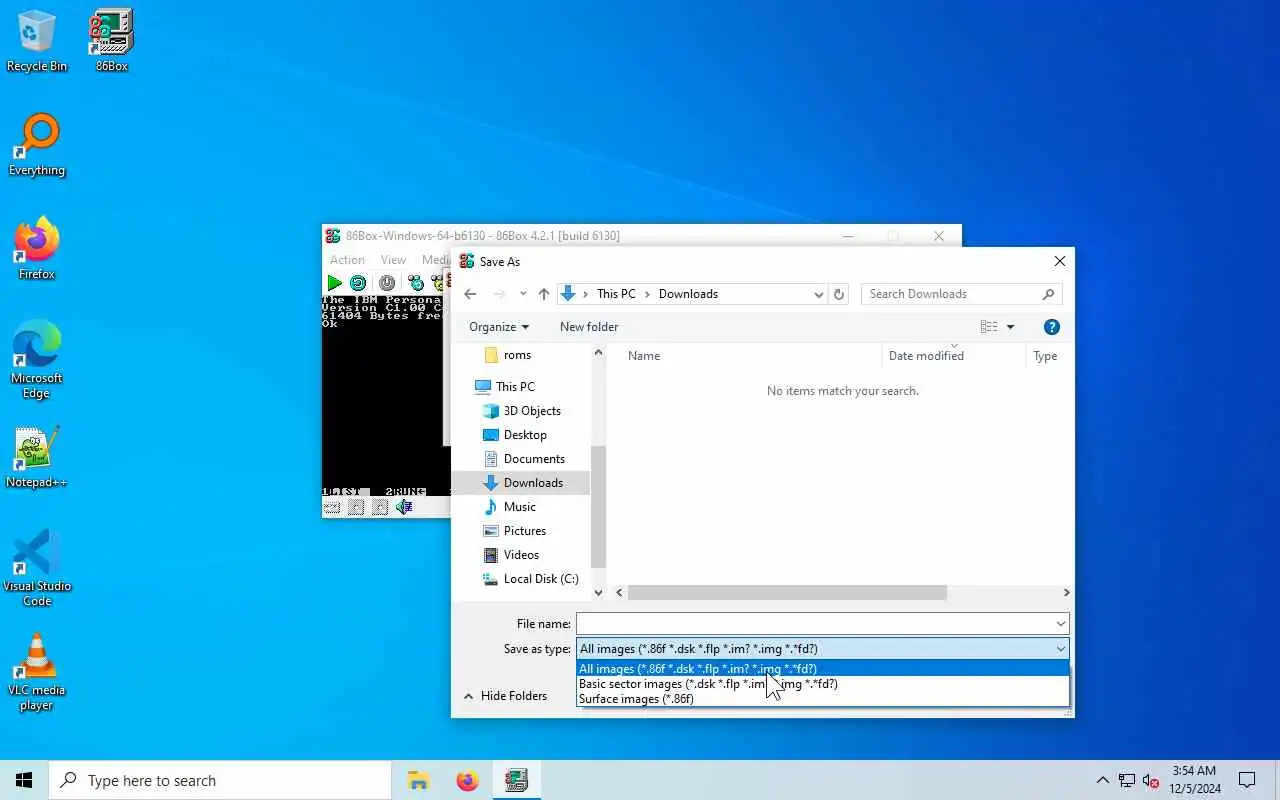Open the View menu in 86Box
Viewport: 1280px width, 800px height.
pos(393,260)
